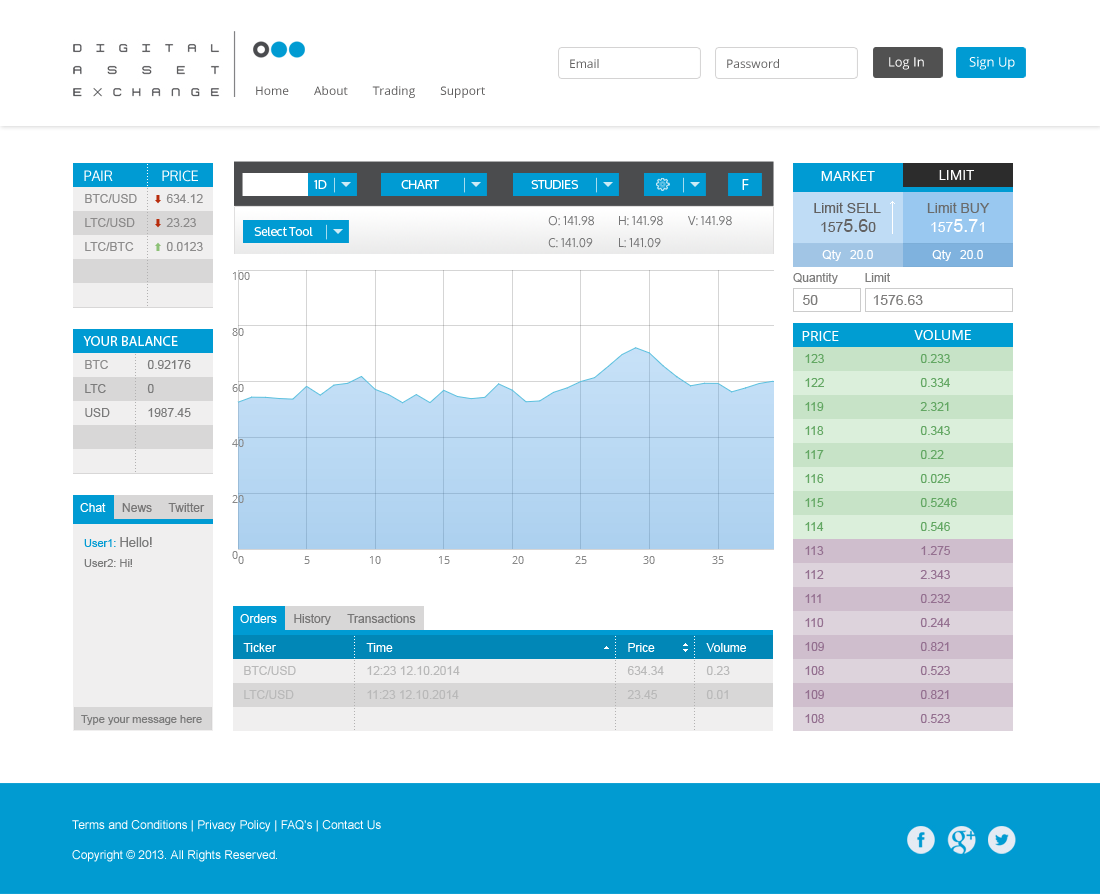Screen dimensions: 1100x894
Task: Select the Limit SELL 1575.60 side
Action: coord(847,215)
